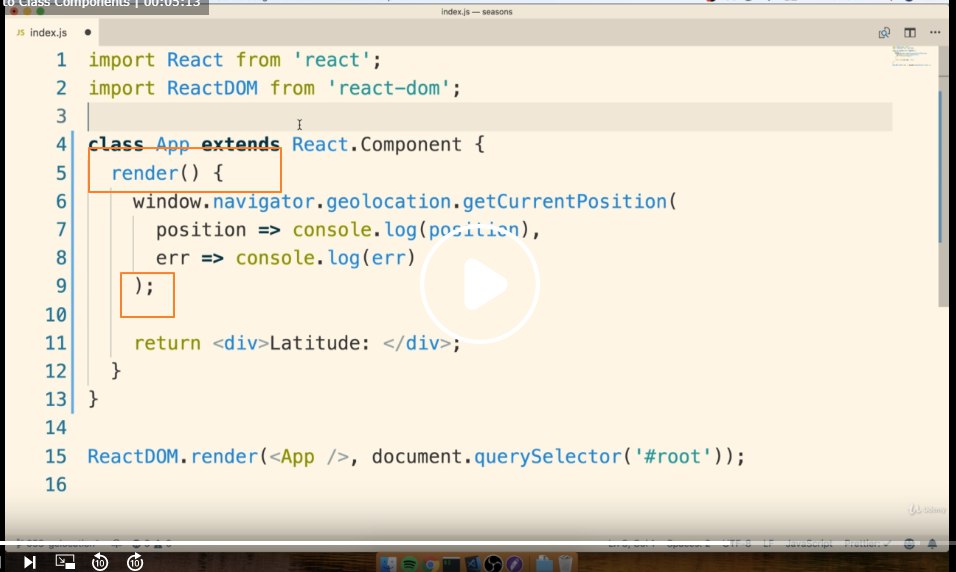The height and width of the screenshot is (572, 956).
Task: Click the geolocation property on line 6
Action: click(388, 201)
